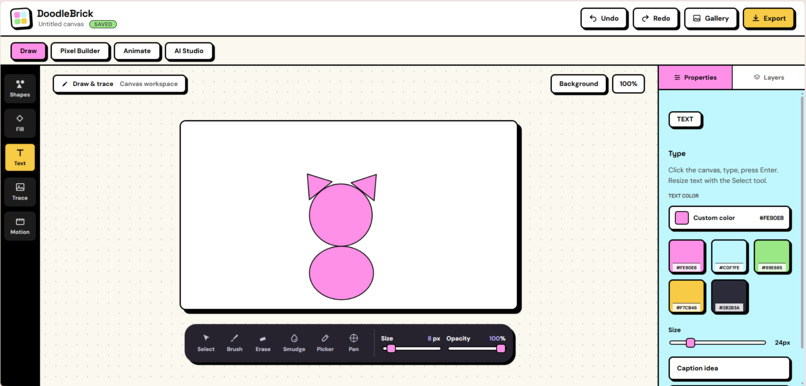Viewport: 806px width, 386px height.
Task: Choose the green #99E885 swatch
Action: click(772, 255)
